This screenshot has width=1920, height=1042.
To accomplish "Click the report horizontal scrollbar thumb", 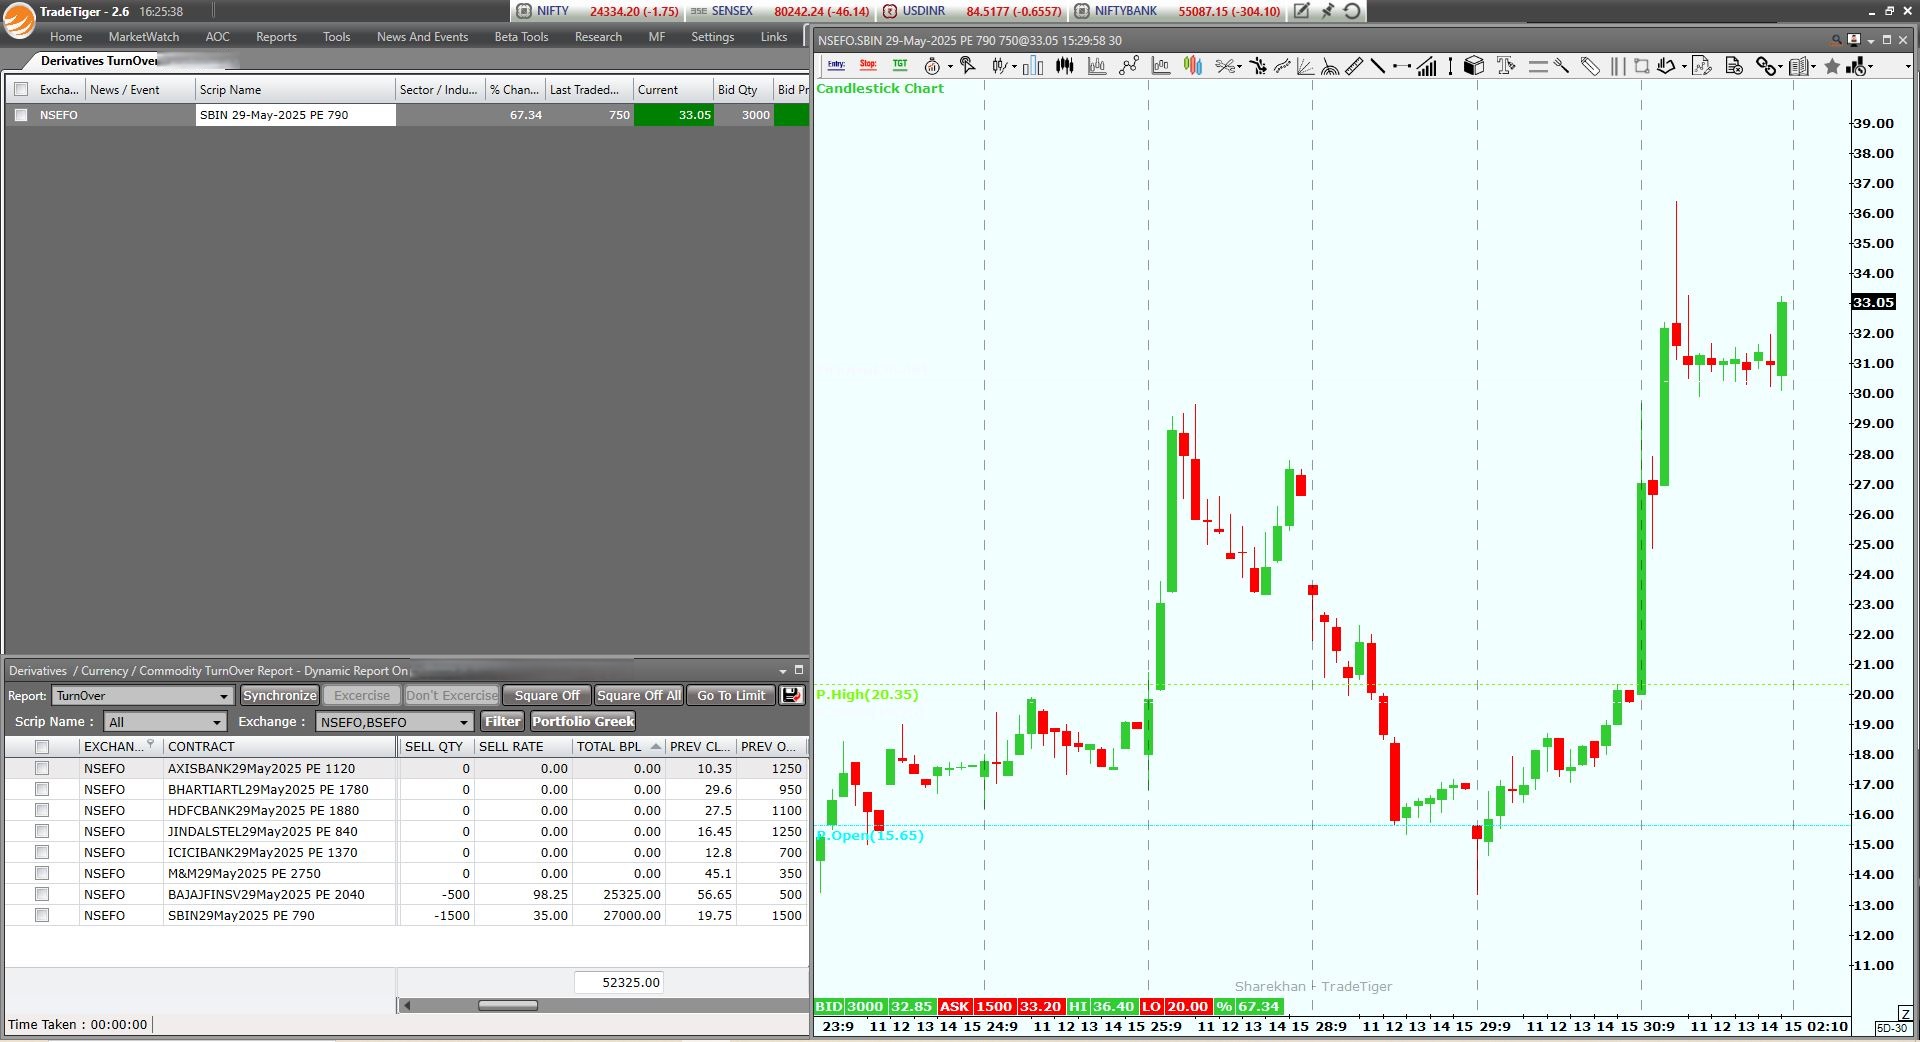I will coord(508,1005).
